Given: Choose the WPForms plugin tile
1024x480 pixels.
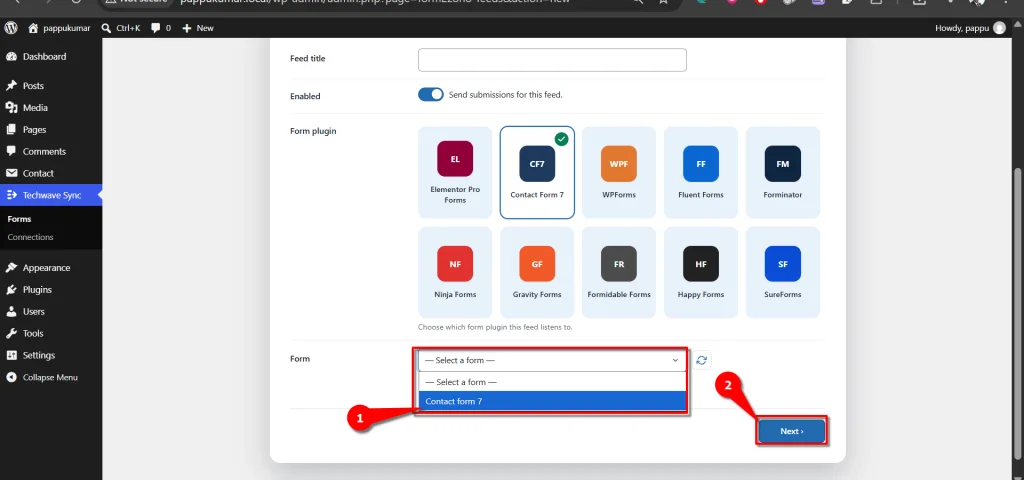Looking at the screenshot, I should 619,172.
